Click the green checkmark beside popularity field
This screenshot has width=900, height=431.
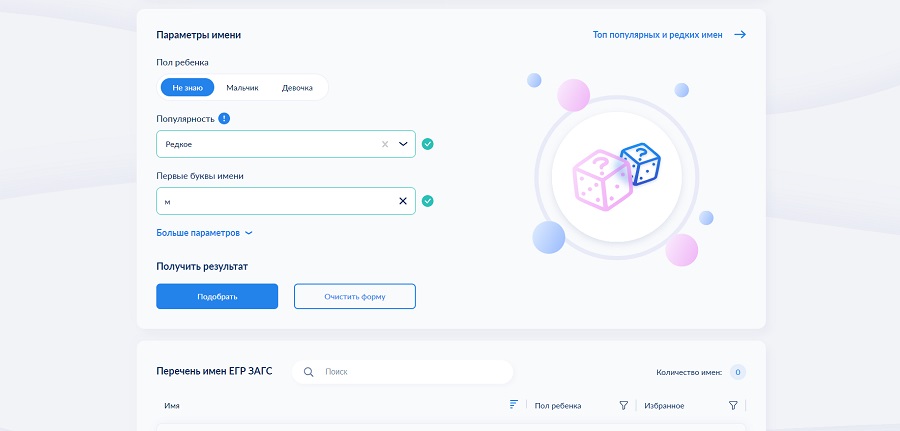point(428,144)
